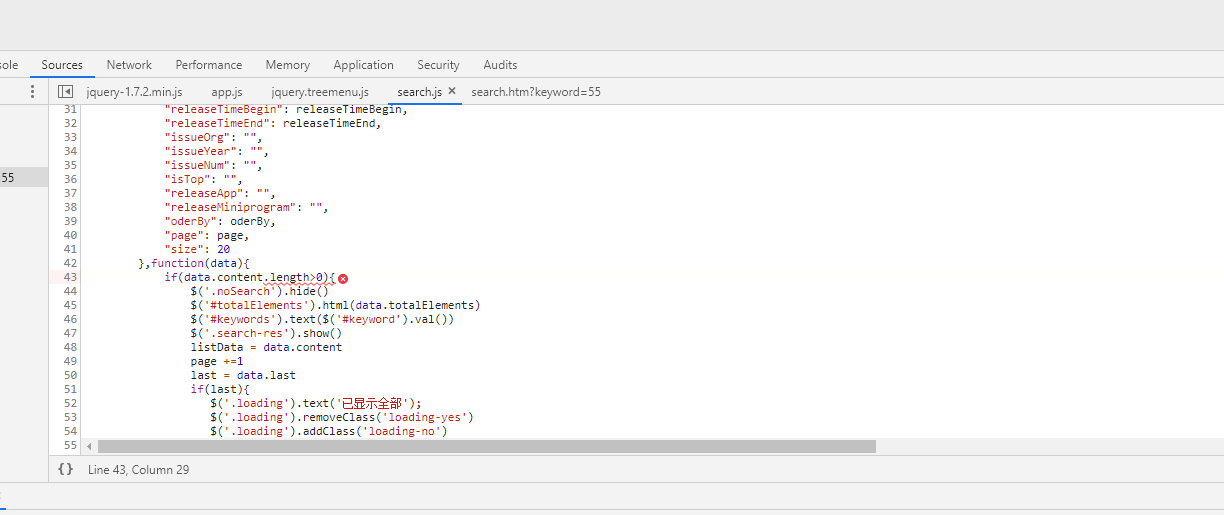Click the horizontal scrollbar left arrow
The height and width of the screenshot is (515, 1224).
[x=90, y=446]
